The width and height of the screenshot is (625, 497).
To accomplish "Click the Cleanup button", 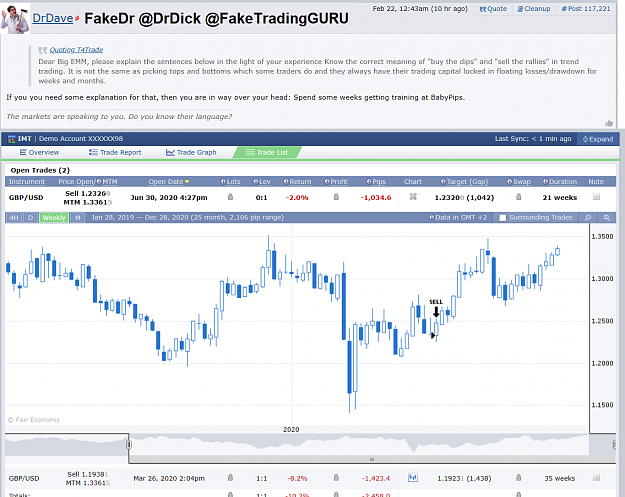I will point(534,9).
